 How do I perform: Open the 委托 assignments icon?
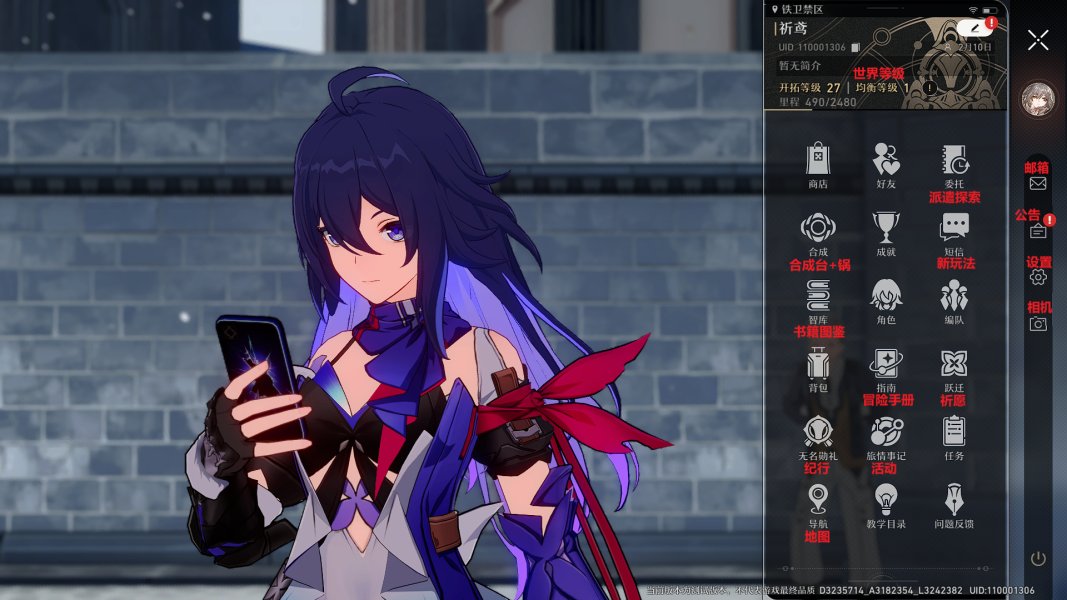point(954,160)
